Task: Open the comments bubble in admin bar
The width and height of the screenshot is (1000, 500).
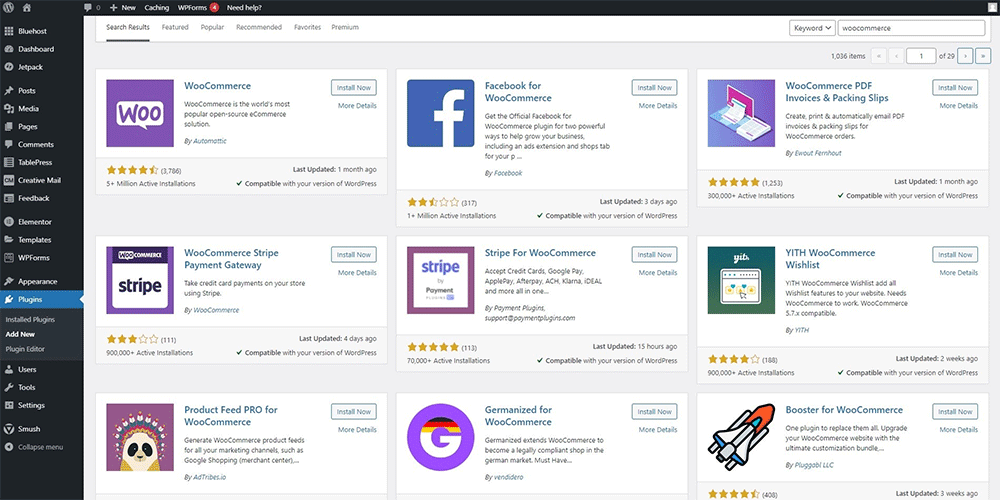Action: 90,7
